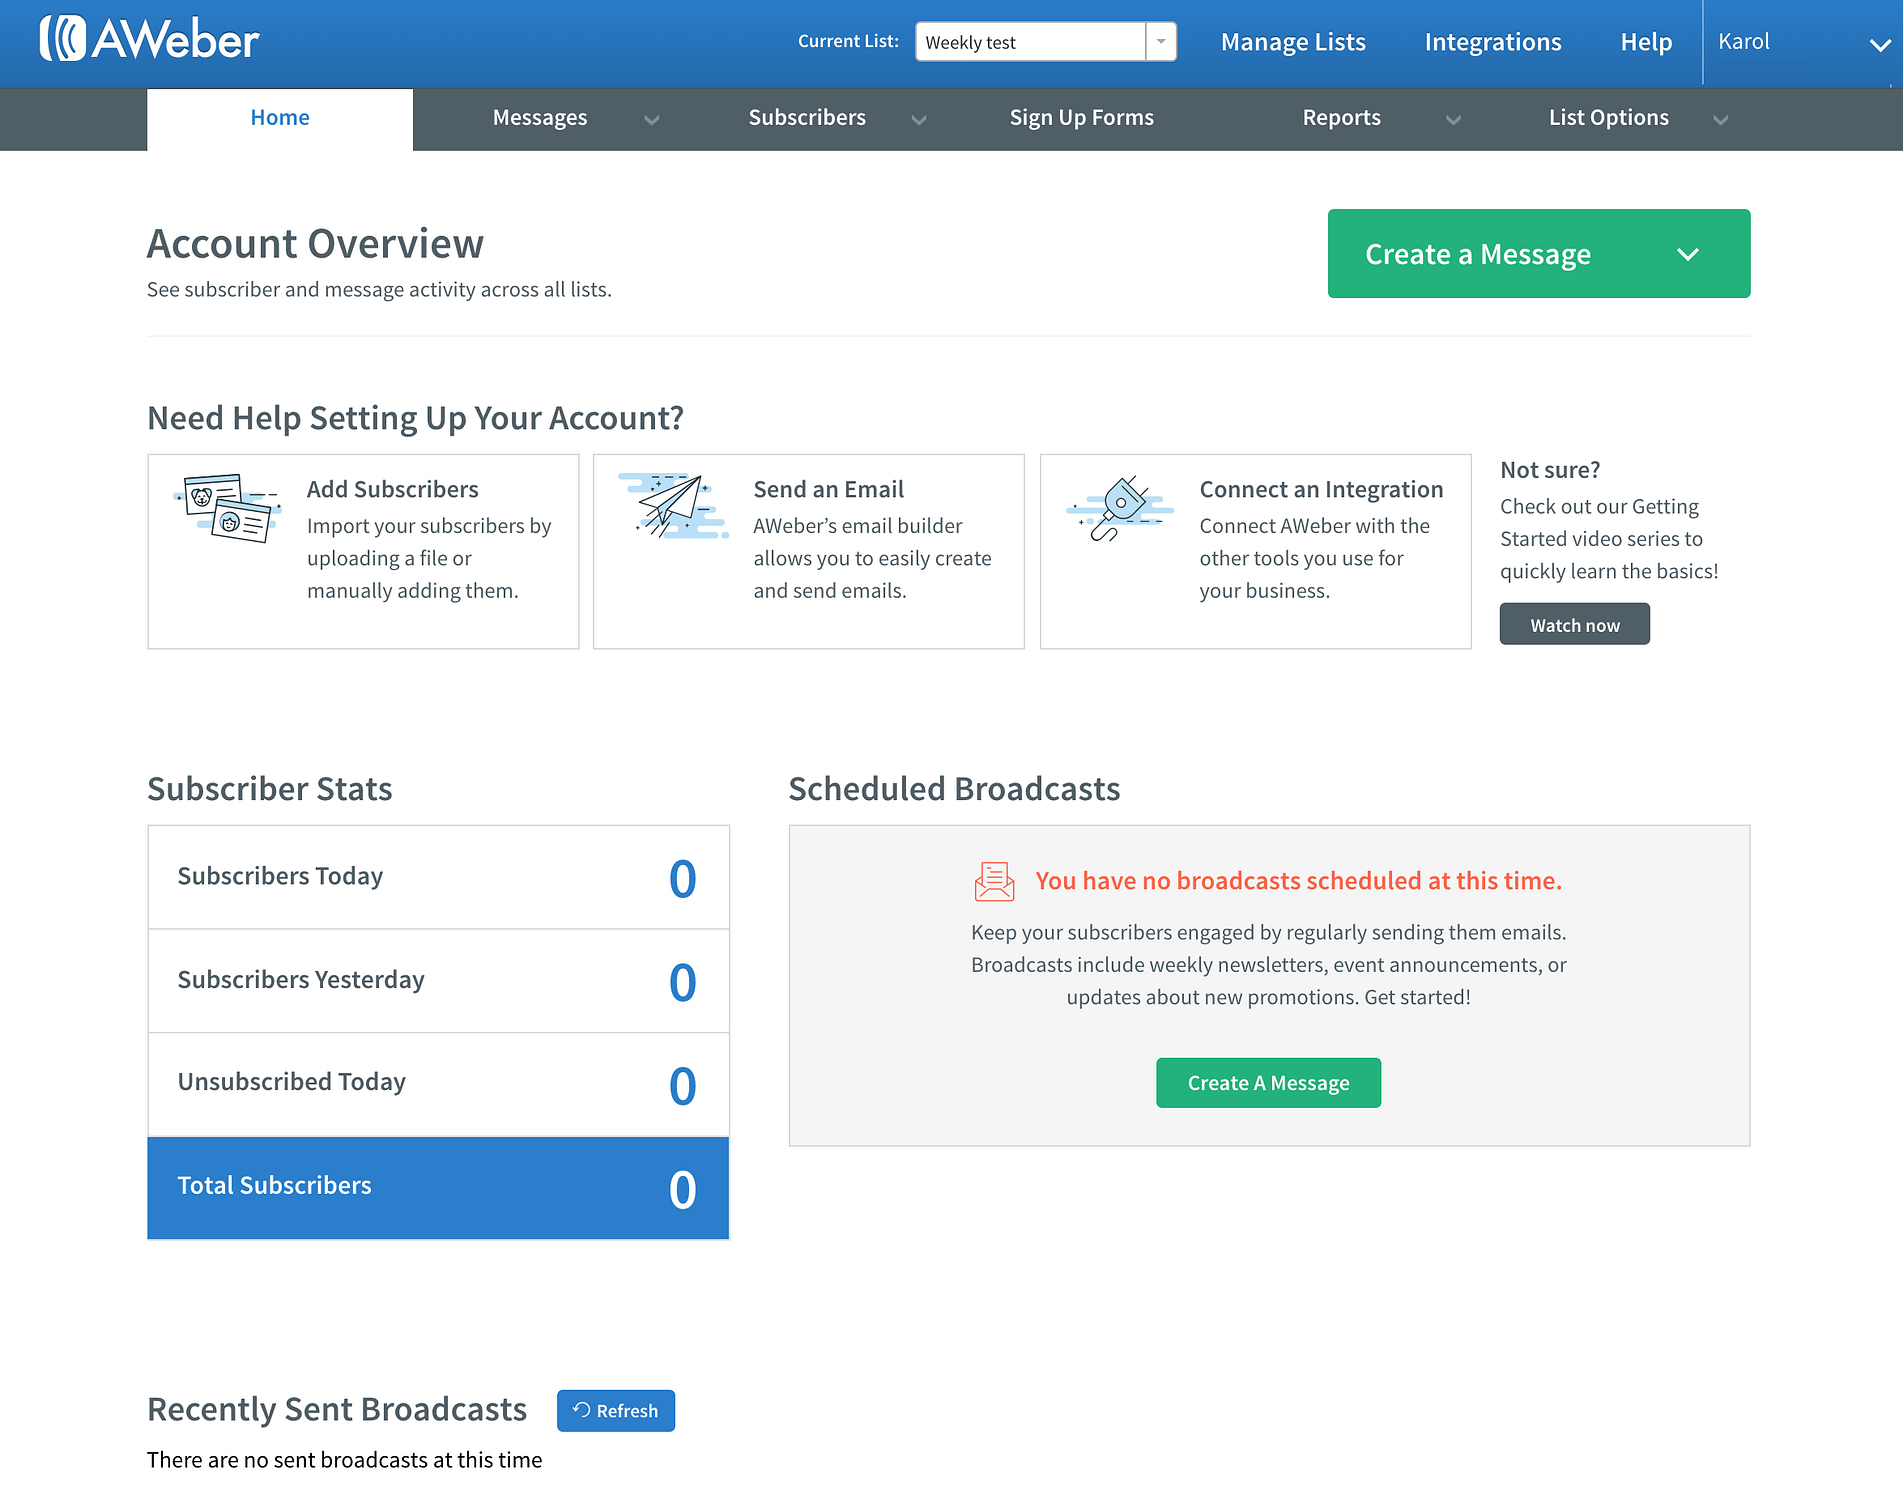Switch to the Home tab
Viewport: 1903px width, 1500px height.
coord(280,118)
